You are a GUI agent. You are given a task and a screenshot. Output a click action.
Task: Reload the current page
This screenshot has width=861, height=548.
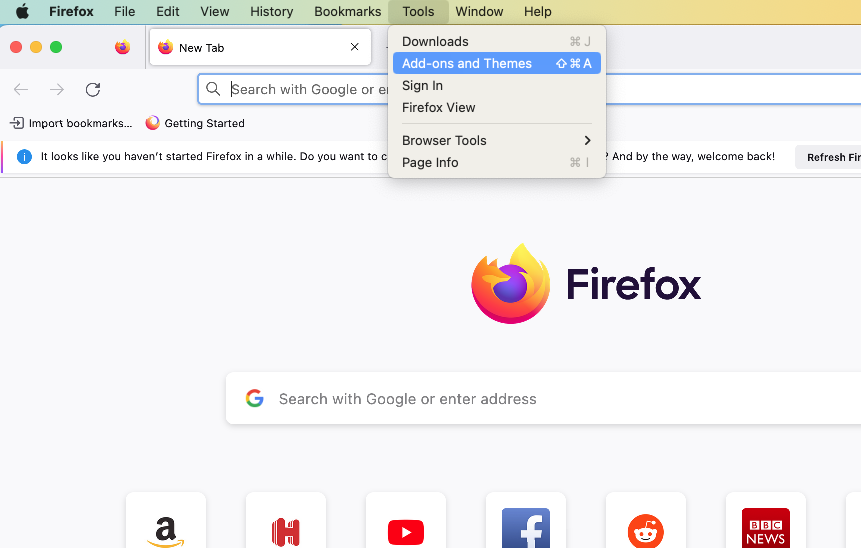(x=93, y=90)
